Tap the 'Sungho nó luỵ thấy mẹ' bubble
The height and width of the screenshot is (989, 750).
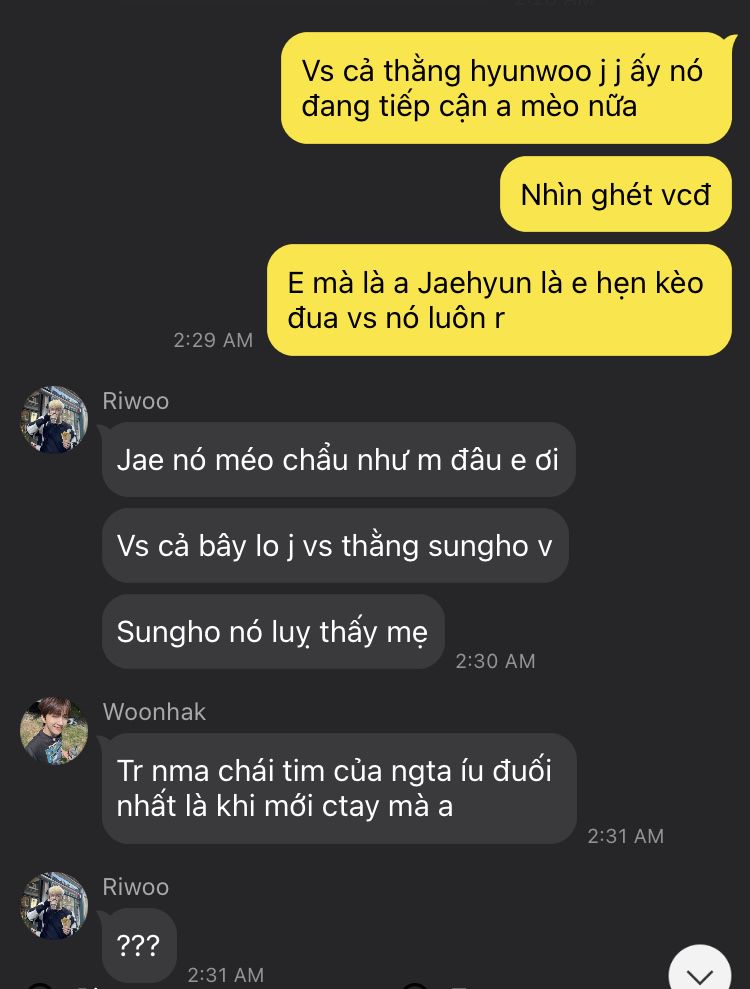273,631
